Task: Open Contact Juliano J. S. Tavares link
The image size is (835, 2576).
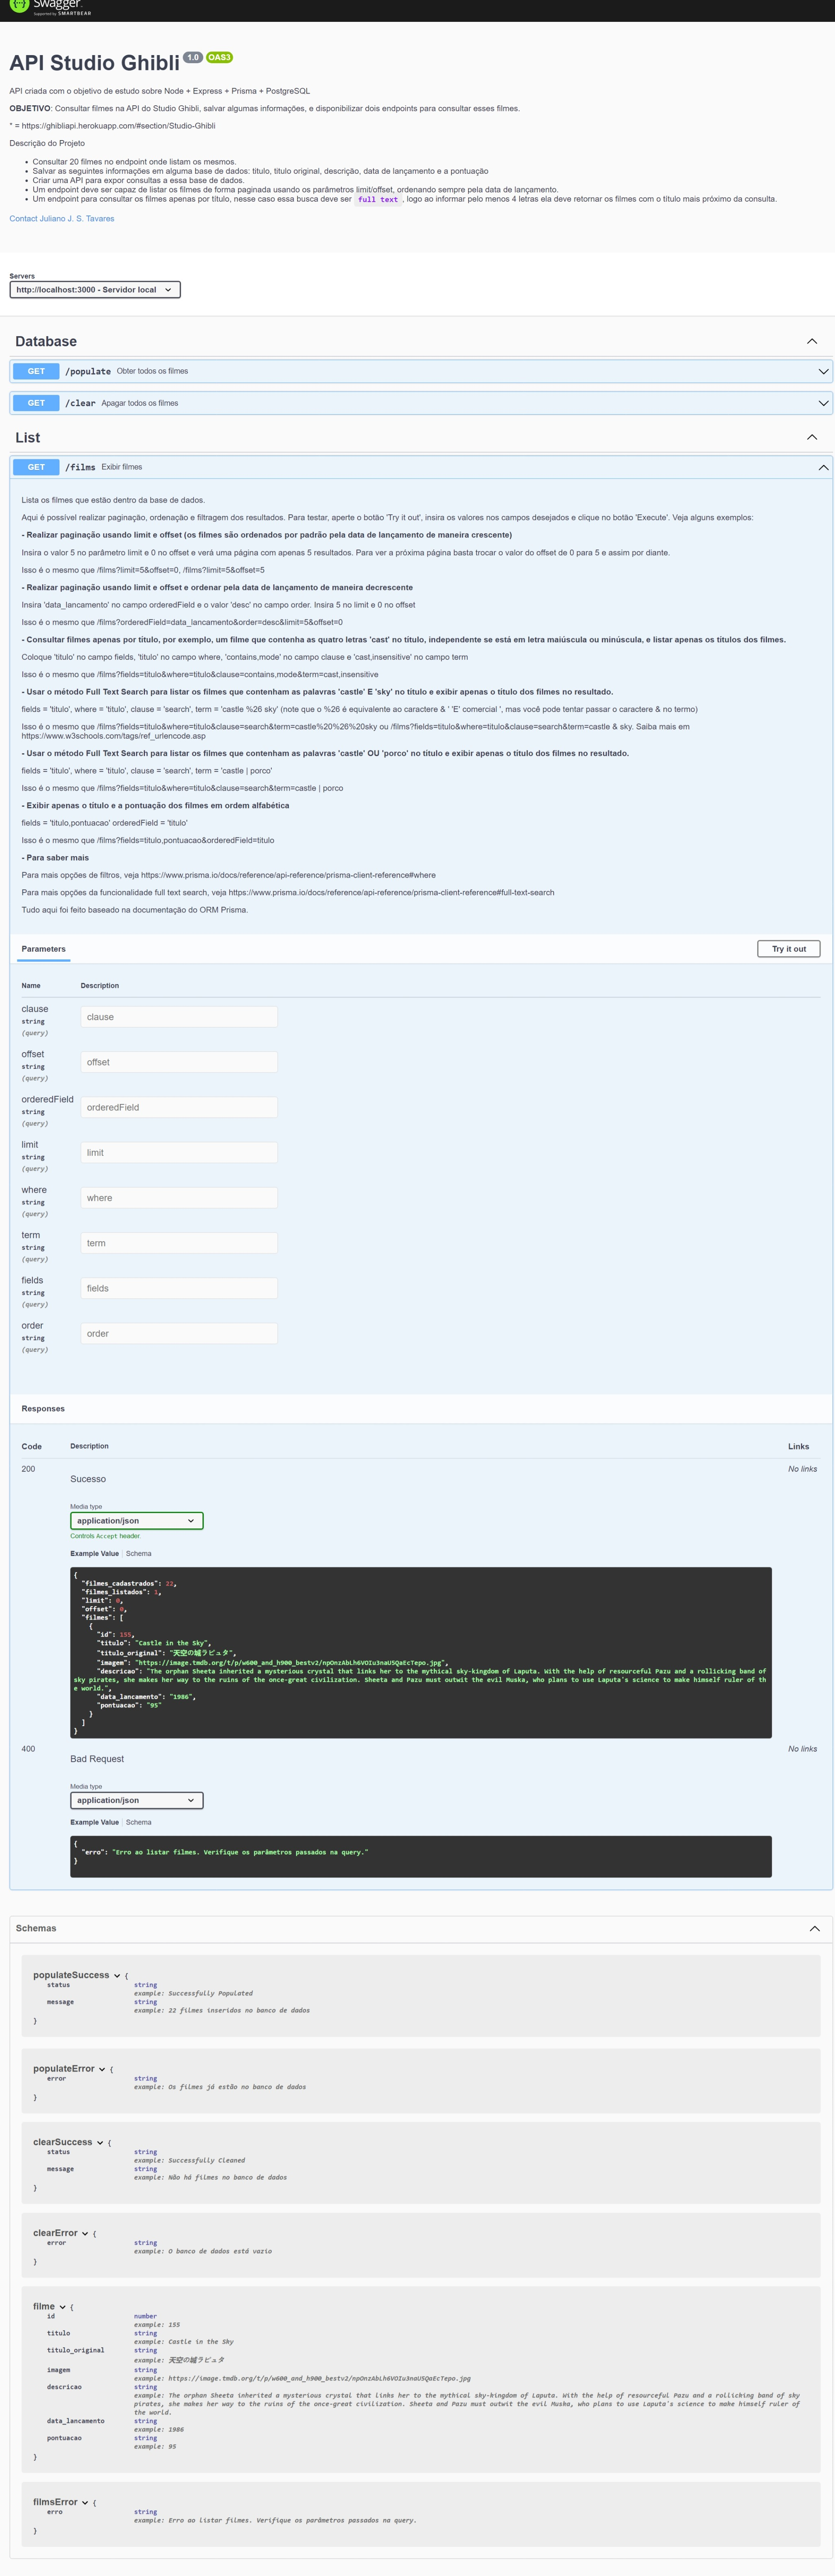Action: (62, 218)
